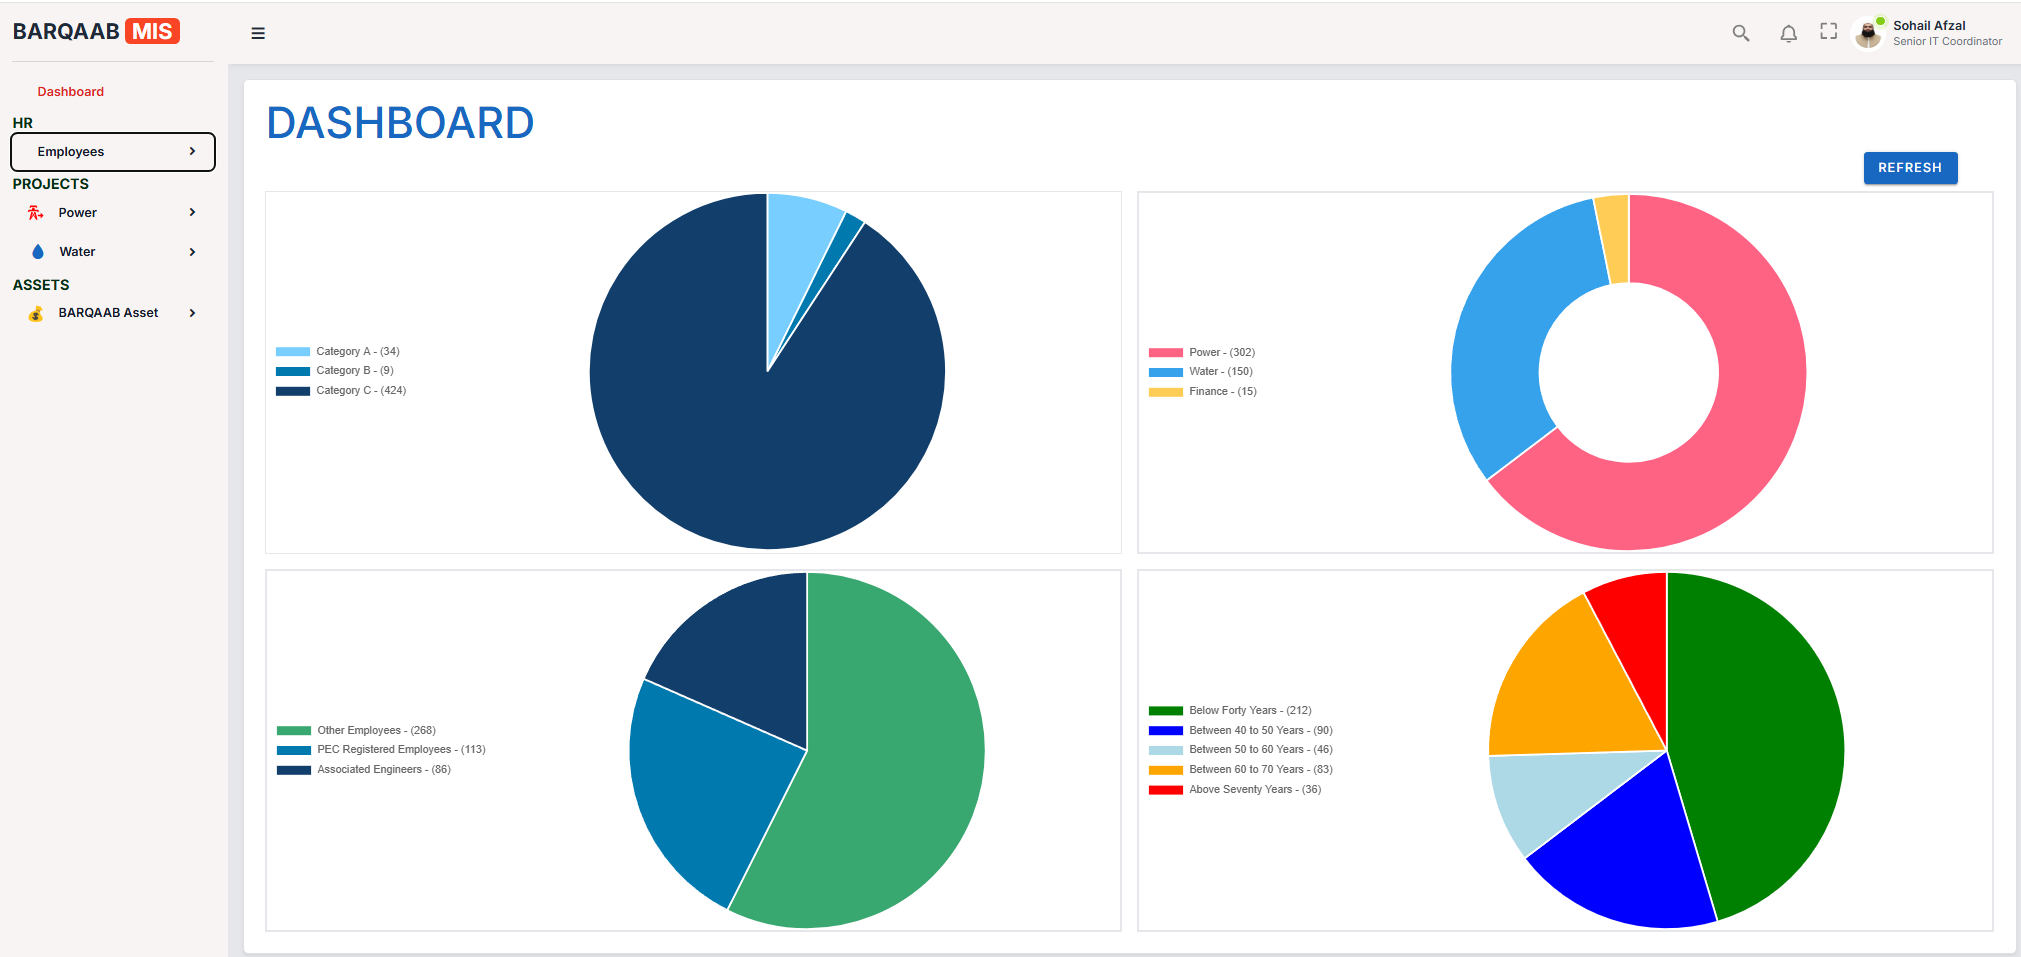The image size is (2021, 957).
Task: Click the Power tower icon in sidebar
Action: click(36, 213)
